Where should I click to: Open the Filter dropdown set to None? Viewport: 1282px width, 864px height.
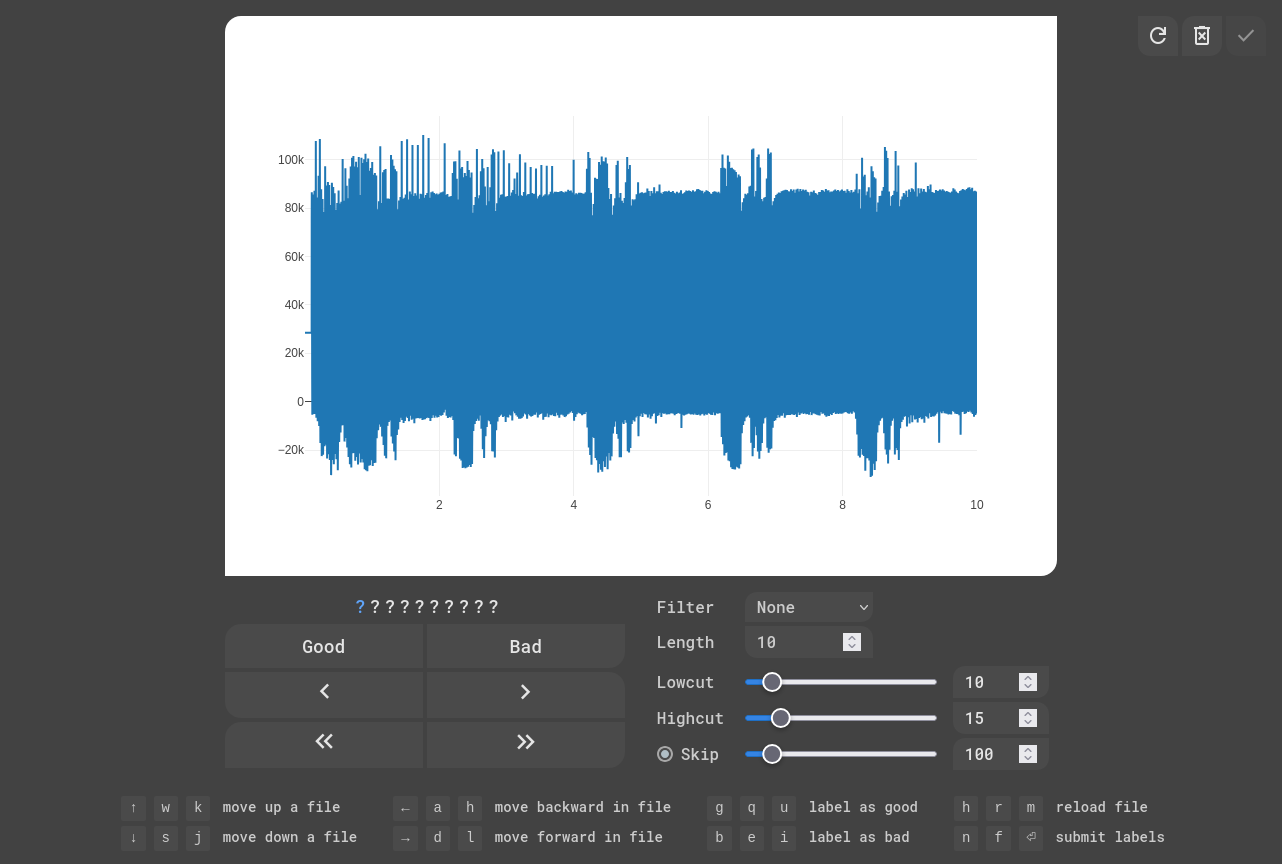(x=809, y=607)
